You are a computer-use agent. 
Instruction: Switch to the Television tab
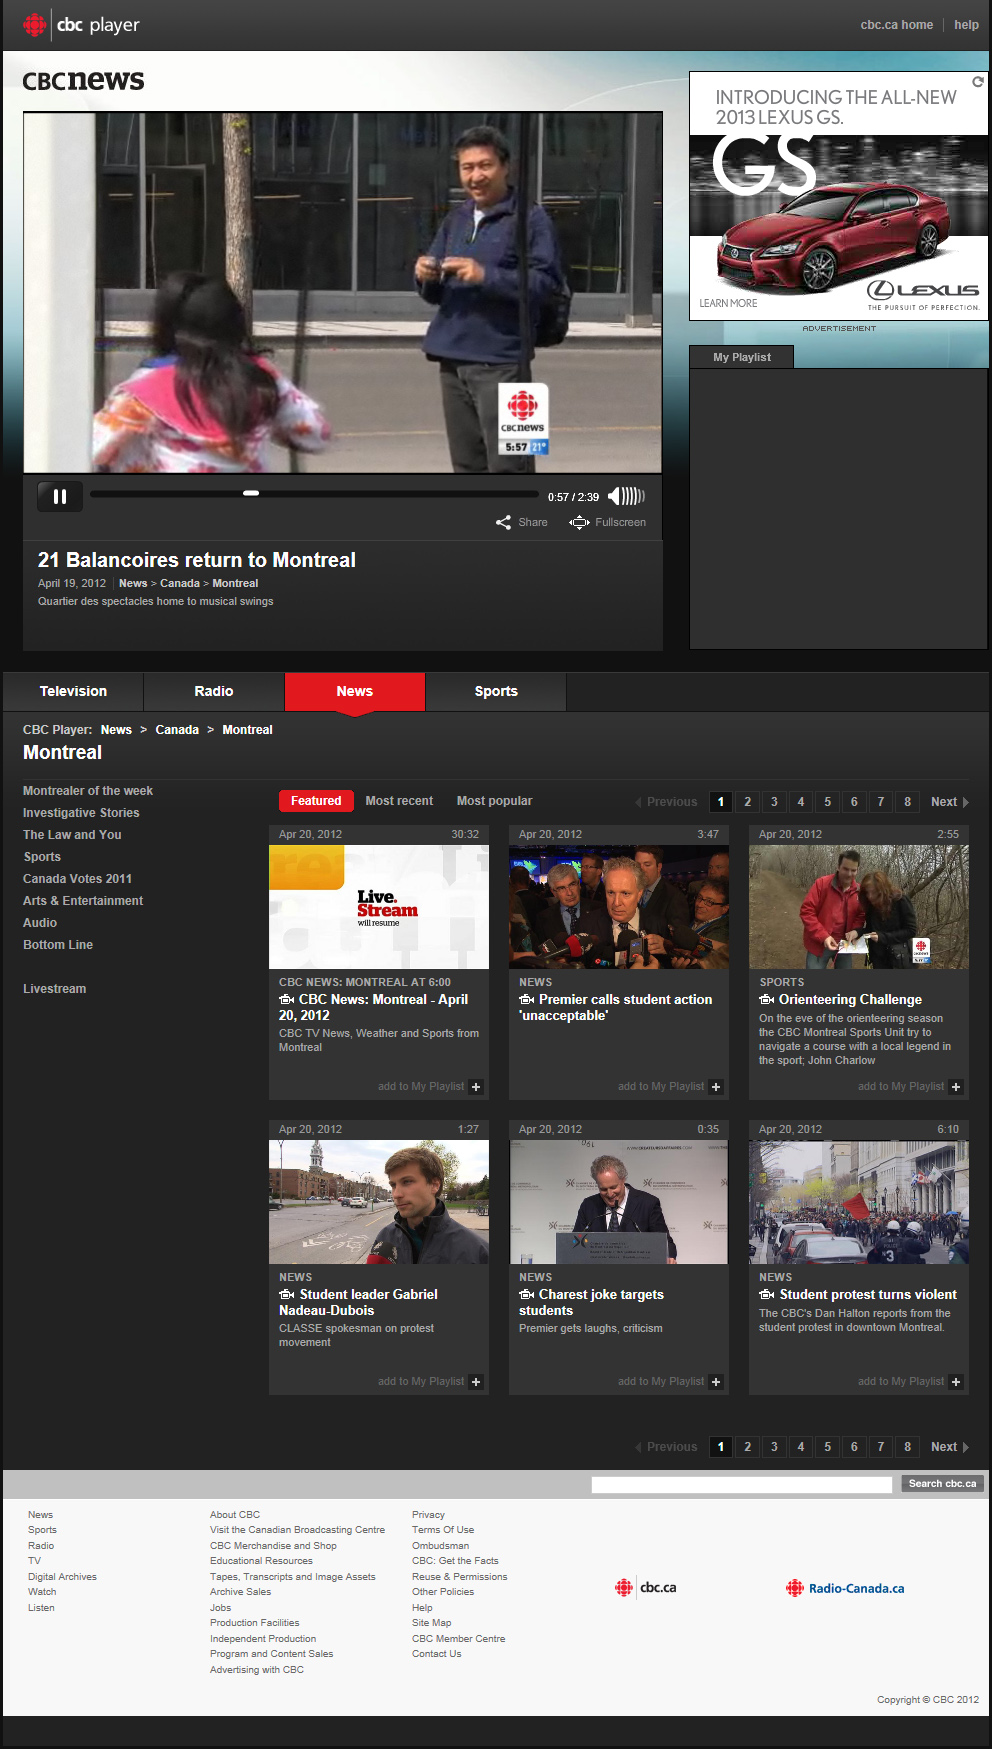(x=73, y=691)
